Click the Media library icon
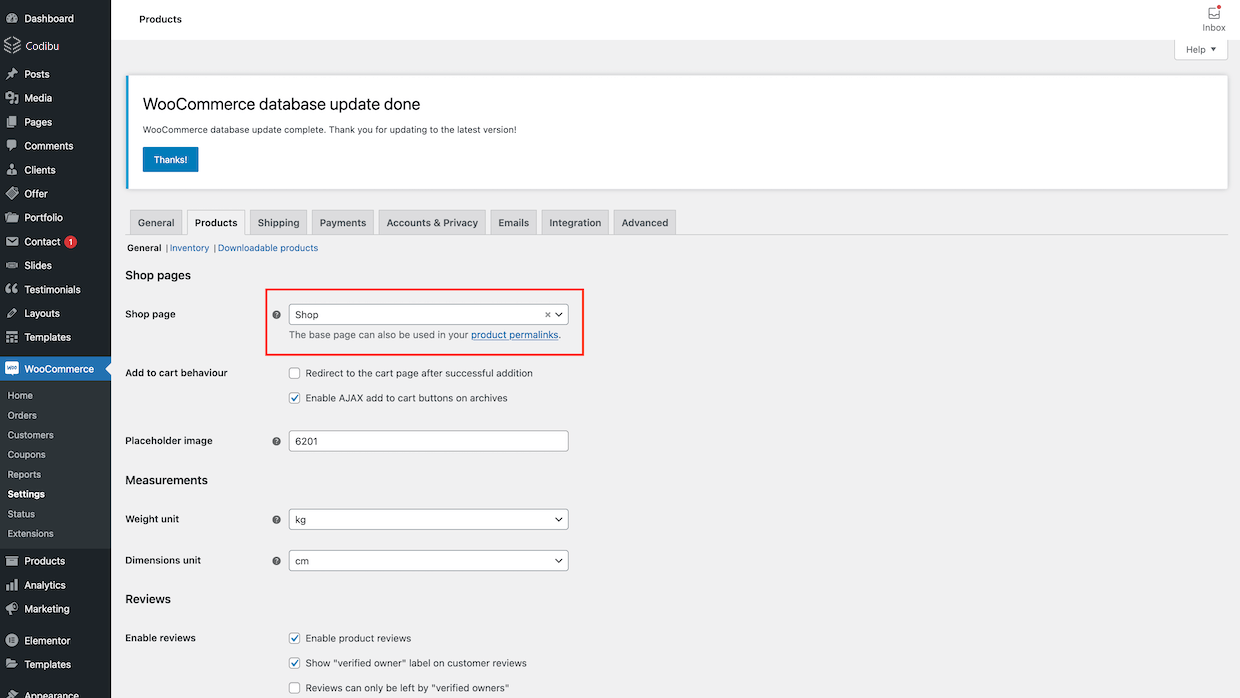The height and width of the screenshot is (698, 1240). (12, 98)
